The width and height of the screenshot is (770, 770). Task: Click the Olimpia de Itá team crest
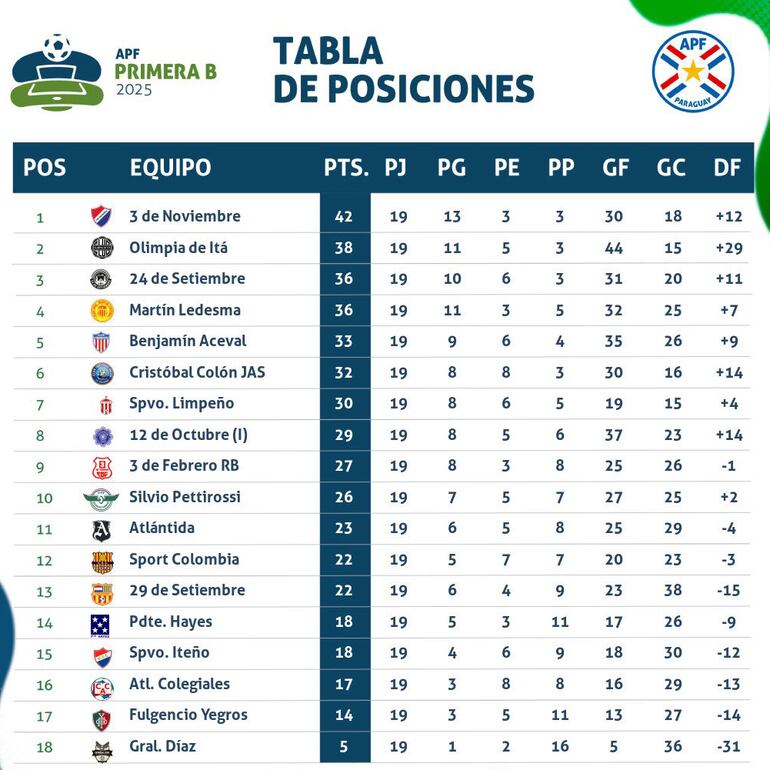point(102,248)
